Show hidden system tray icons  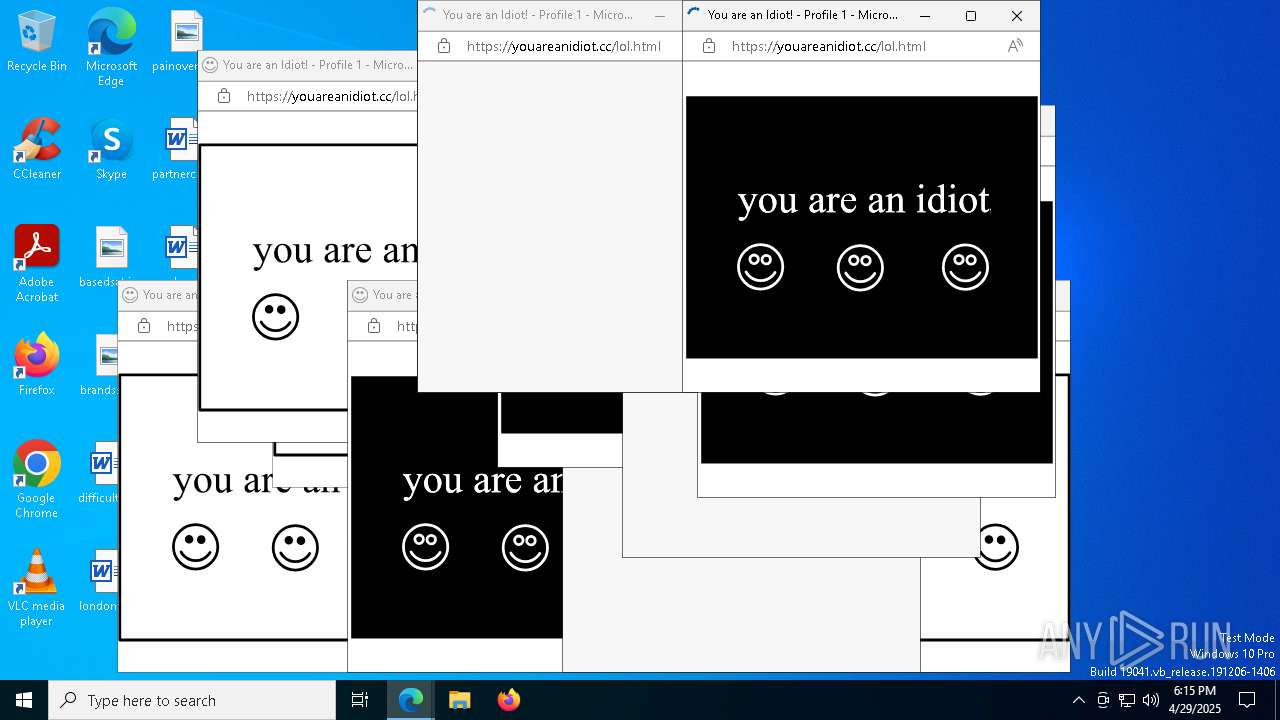1078,700
